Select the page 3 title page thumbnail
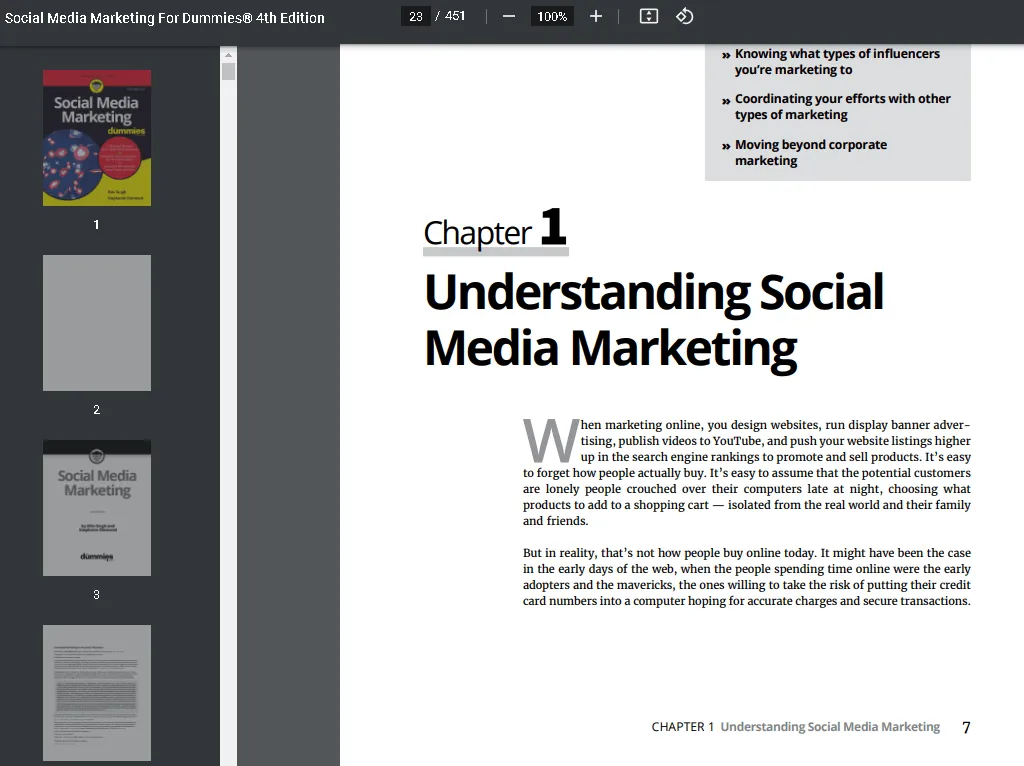Image resolution: width=1024 pixels, height=766 pixels. [97, 508]
